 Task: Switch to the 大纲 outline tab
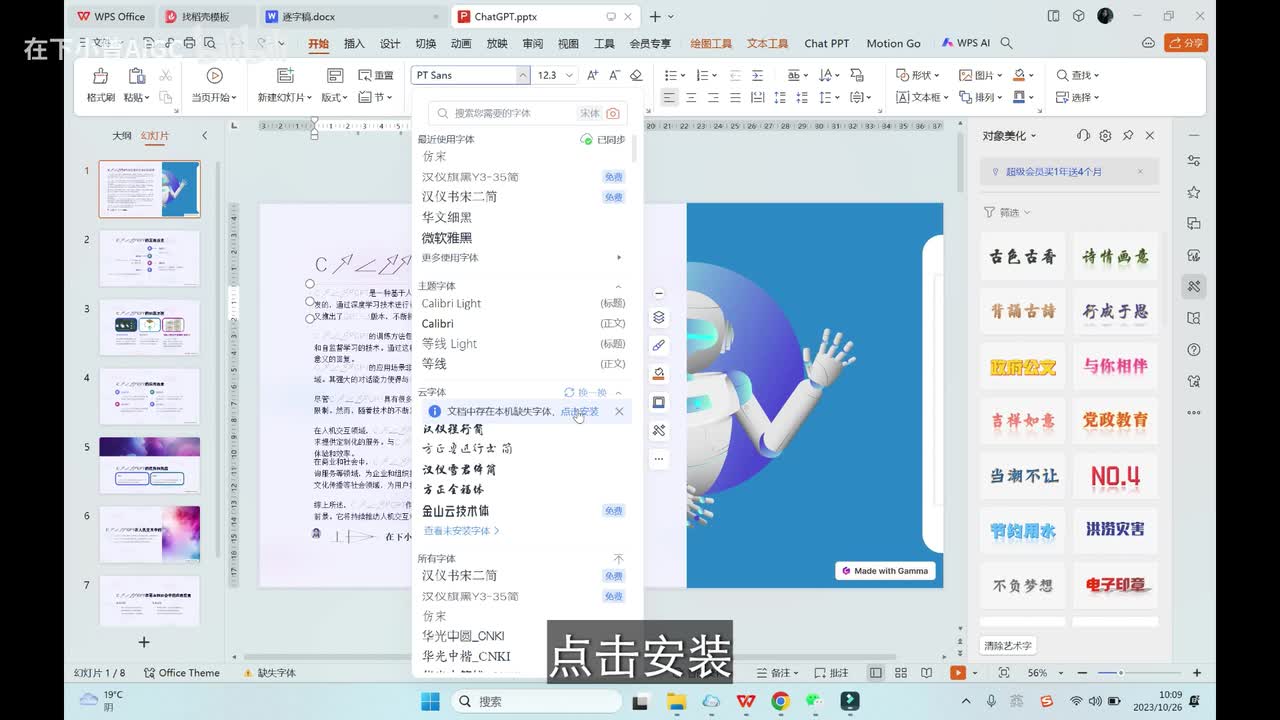tap(121, 136)
